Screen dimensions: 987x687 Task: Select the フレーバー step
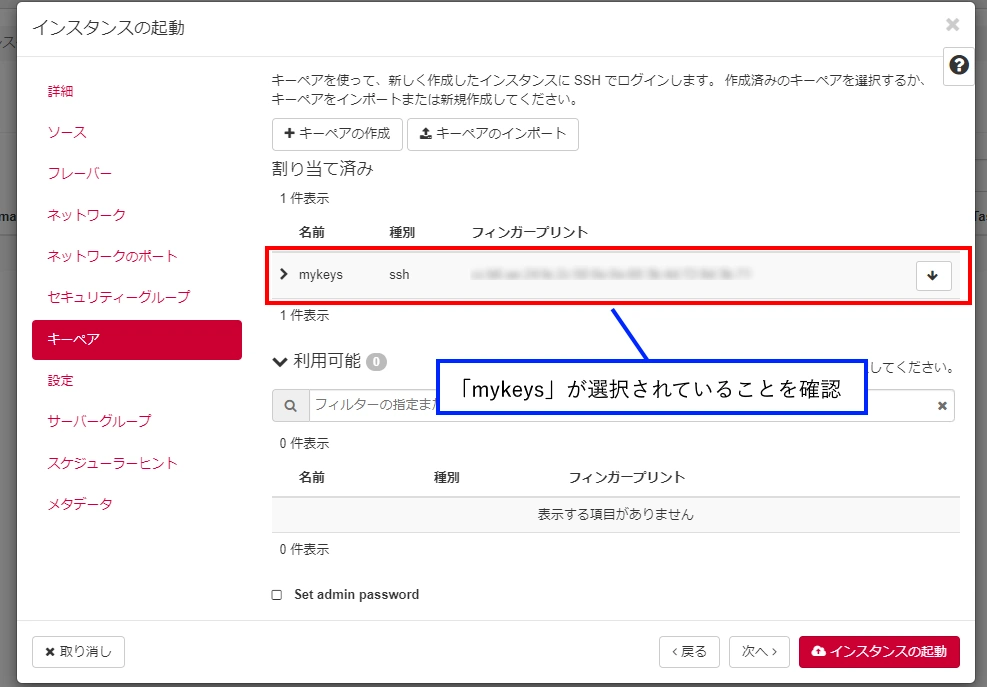80,173
